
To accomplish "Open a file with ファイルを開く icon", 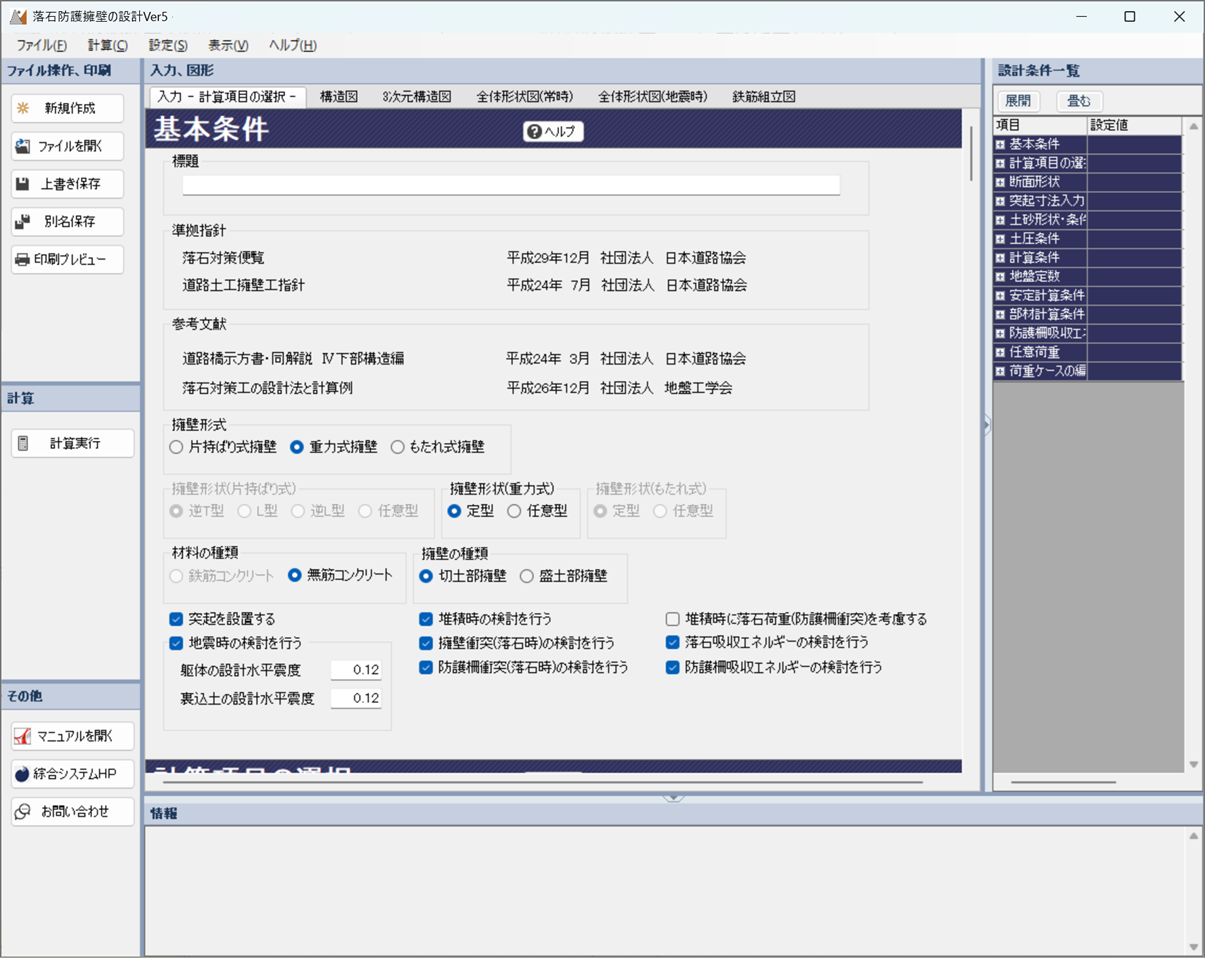I will pos(23,146).
